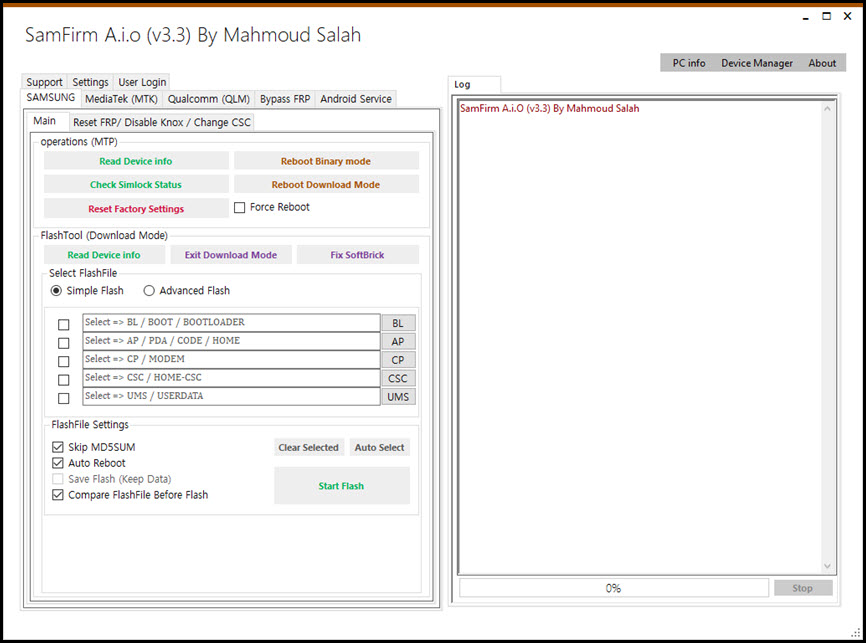Screen dimensions: 866x643
Task: Toggle the Skip MD5SUM checkbox
Action: coord(58,447)
